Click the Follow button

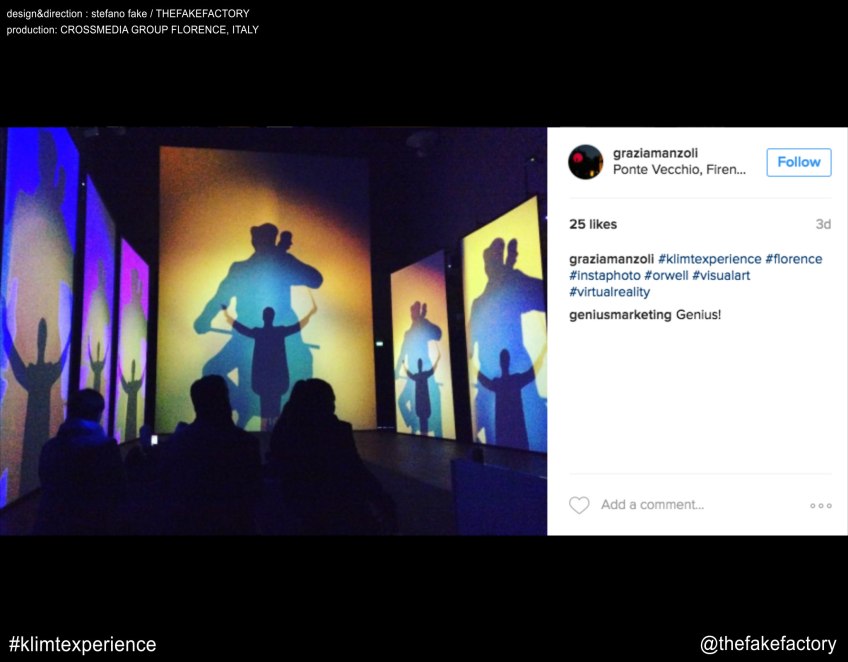[799, 162]
